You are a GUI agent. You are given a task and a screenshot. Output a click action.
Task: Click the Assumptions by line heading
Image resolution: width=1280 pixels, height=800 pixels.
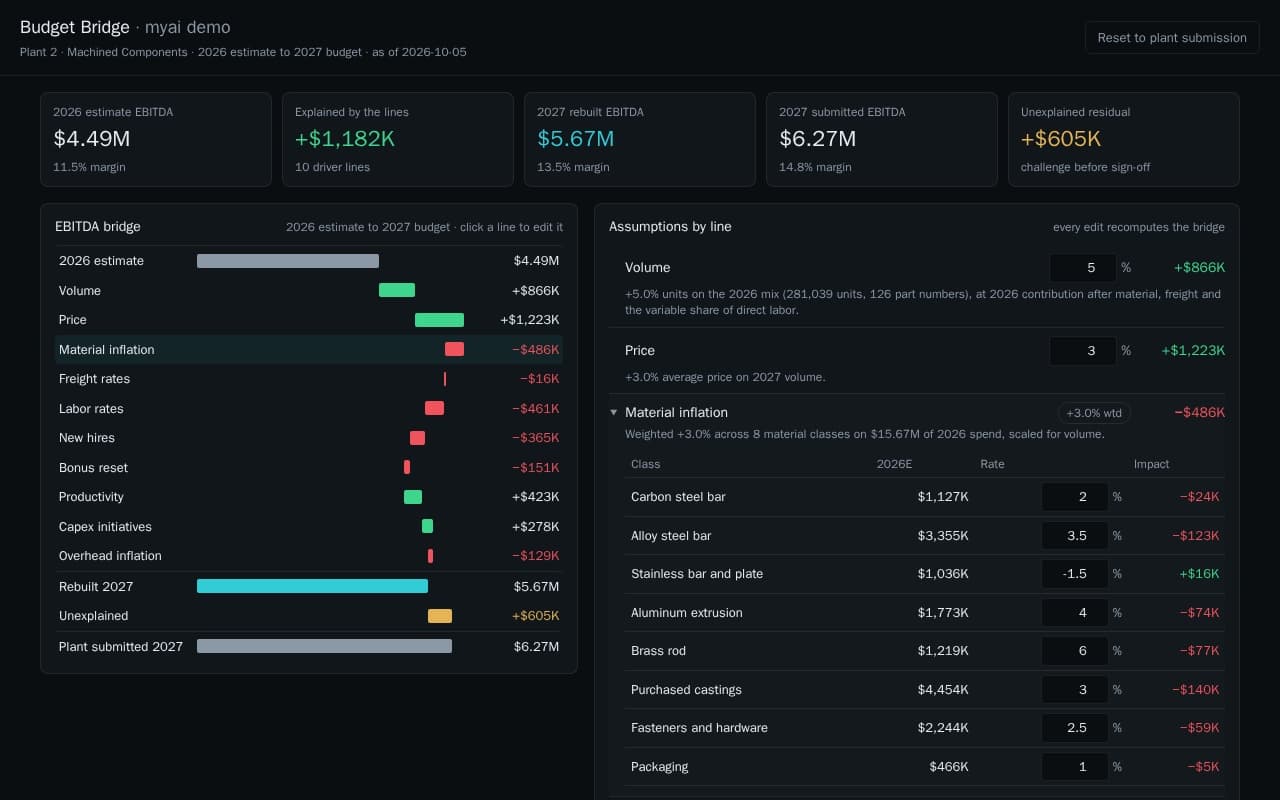[670, 227]
